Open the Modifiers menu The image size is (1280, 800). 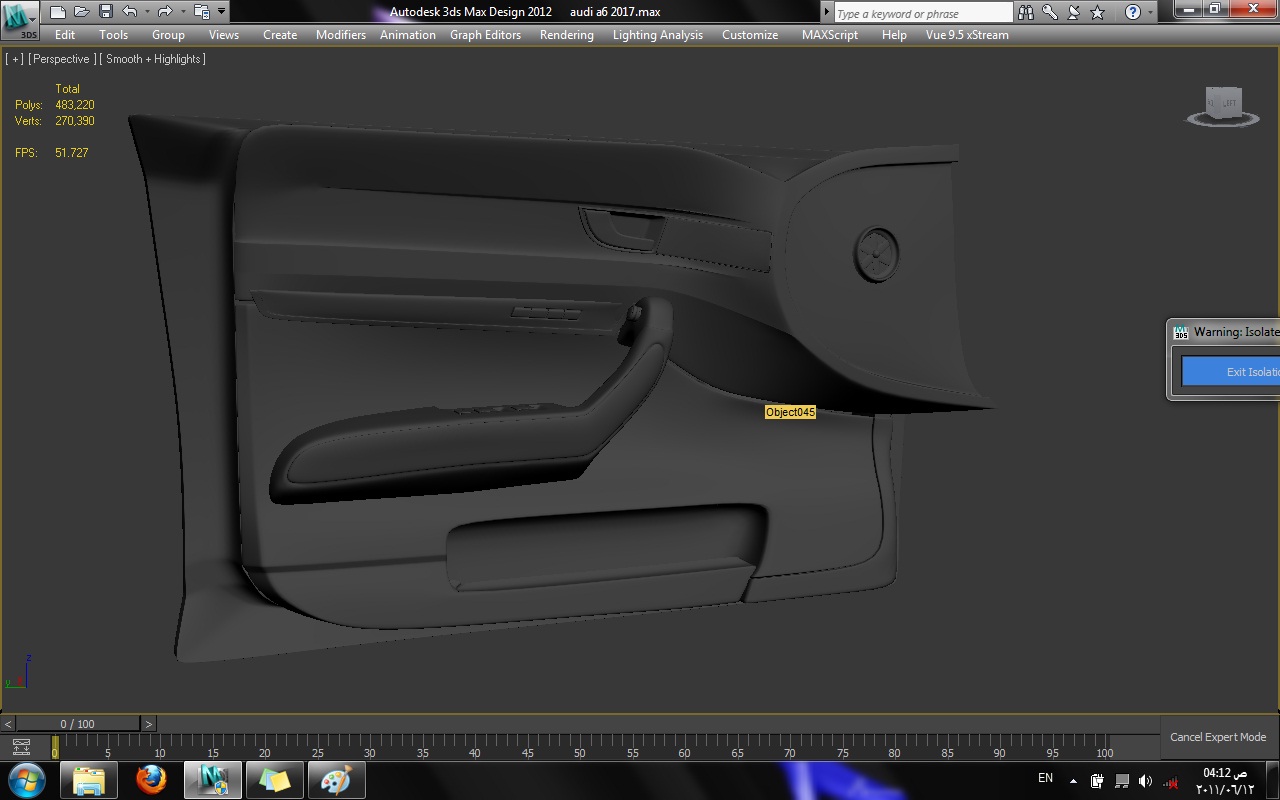pos(341,34)
